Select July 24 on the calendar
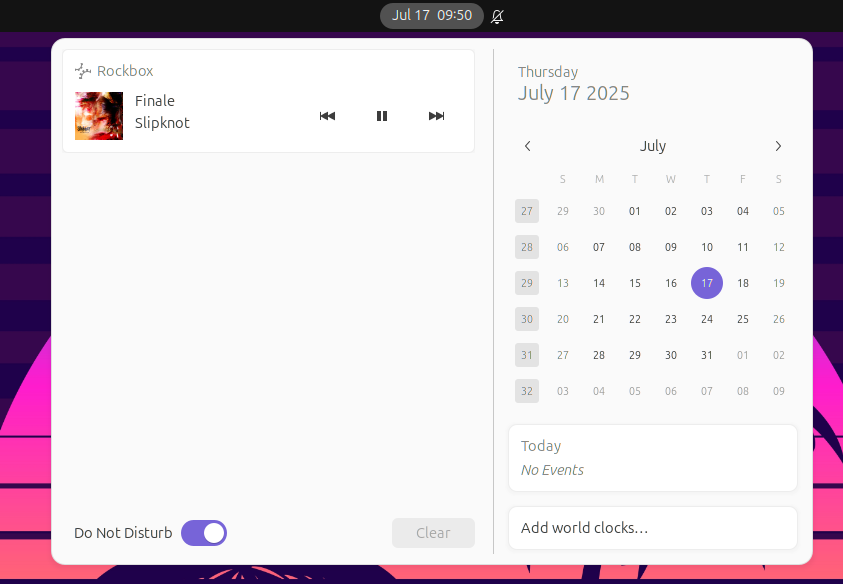The image size is (843, 584). tap(707, 319)
